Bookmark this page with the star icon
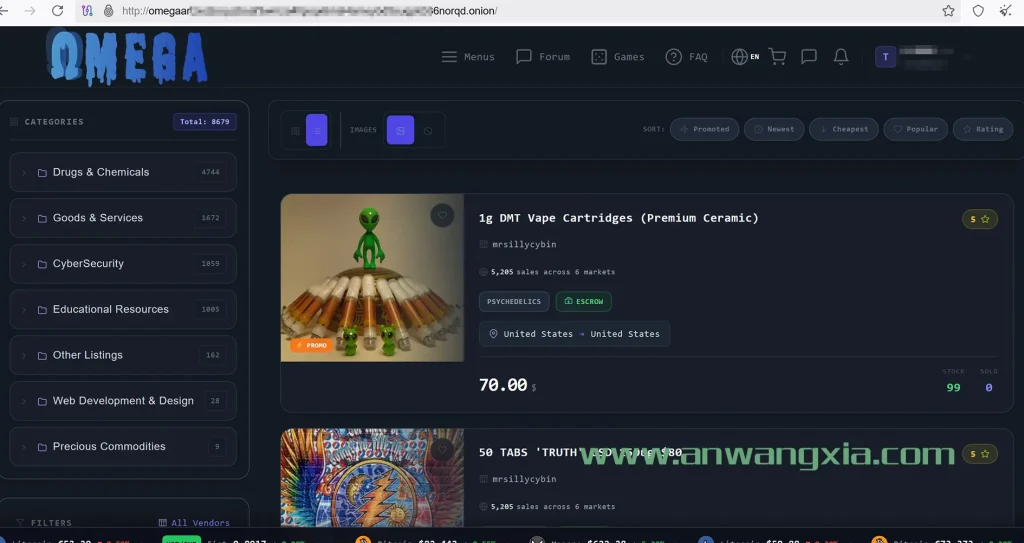The image size is (1024, 543). [x=948, y=10]
